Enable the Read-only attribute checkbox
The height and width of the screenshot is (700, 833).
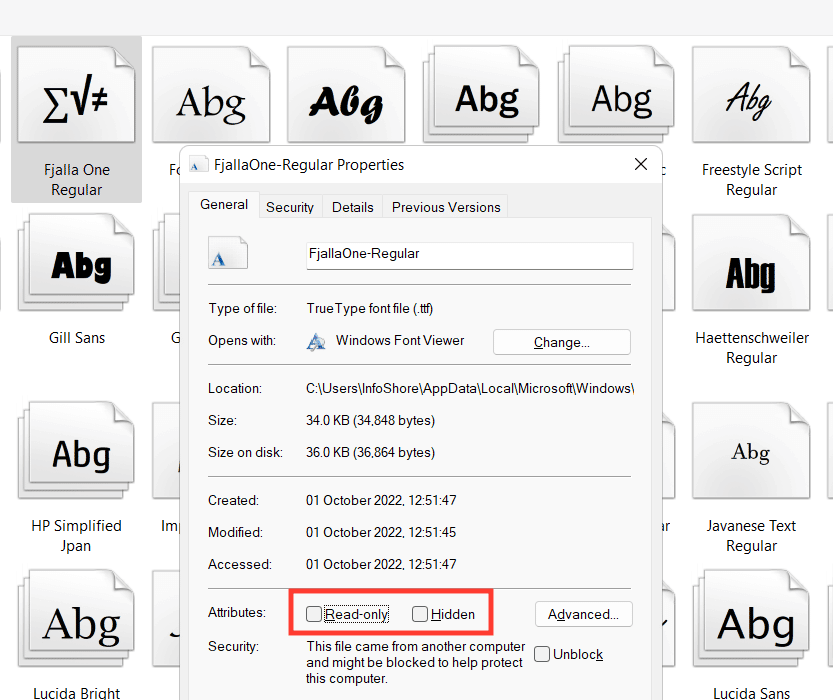point(314,614)
